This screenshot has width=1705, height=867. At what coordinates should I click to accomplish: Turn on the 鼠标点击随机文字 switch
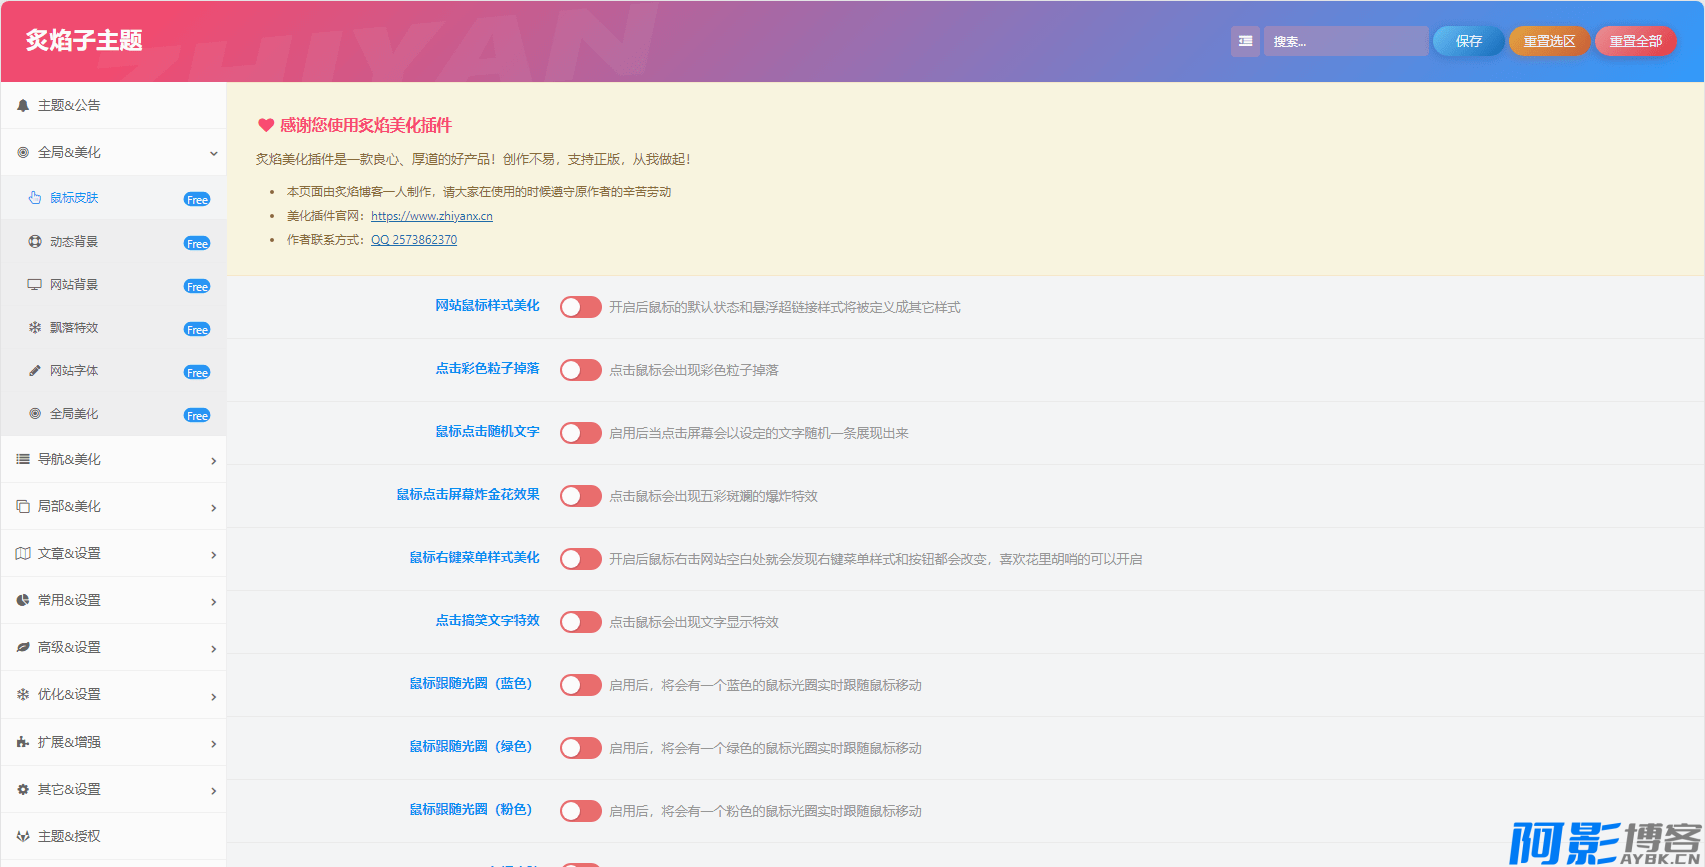click(x=580, y=433)
